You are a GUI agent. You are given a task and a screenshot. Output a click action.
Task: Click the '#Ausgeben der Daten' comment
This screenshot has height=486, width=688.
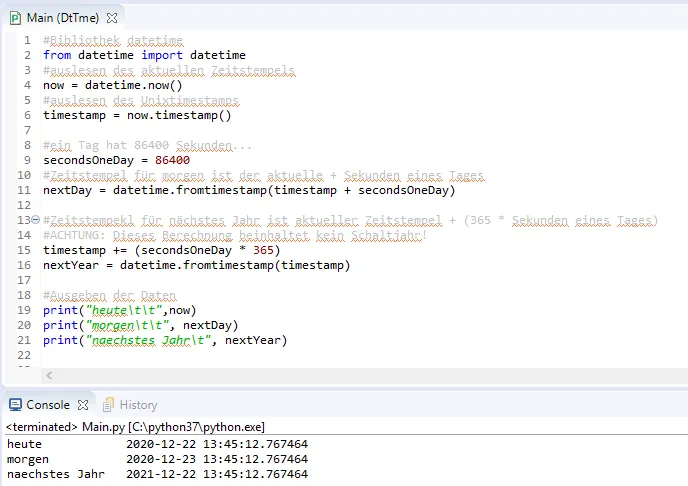point(110,295)
